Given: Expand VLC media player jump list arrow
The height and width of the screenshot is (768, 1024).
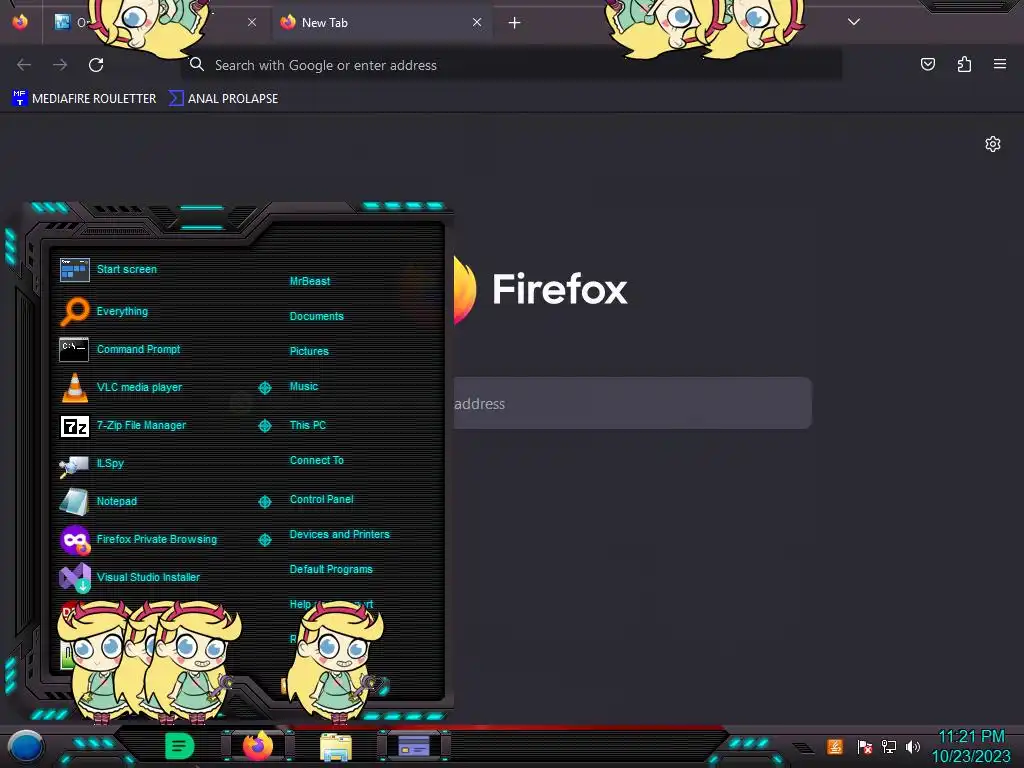Looking at the screenshot, I should (x=264, y=388).
